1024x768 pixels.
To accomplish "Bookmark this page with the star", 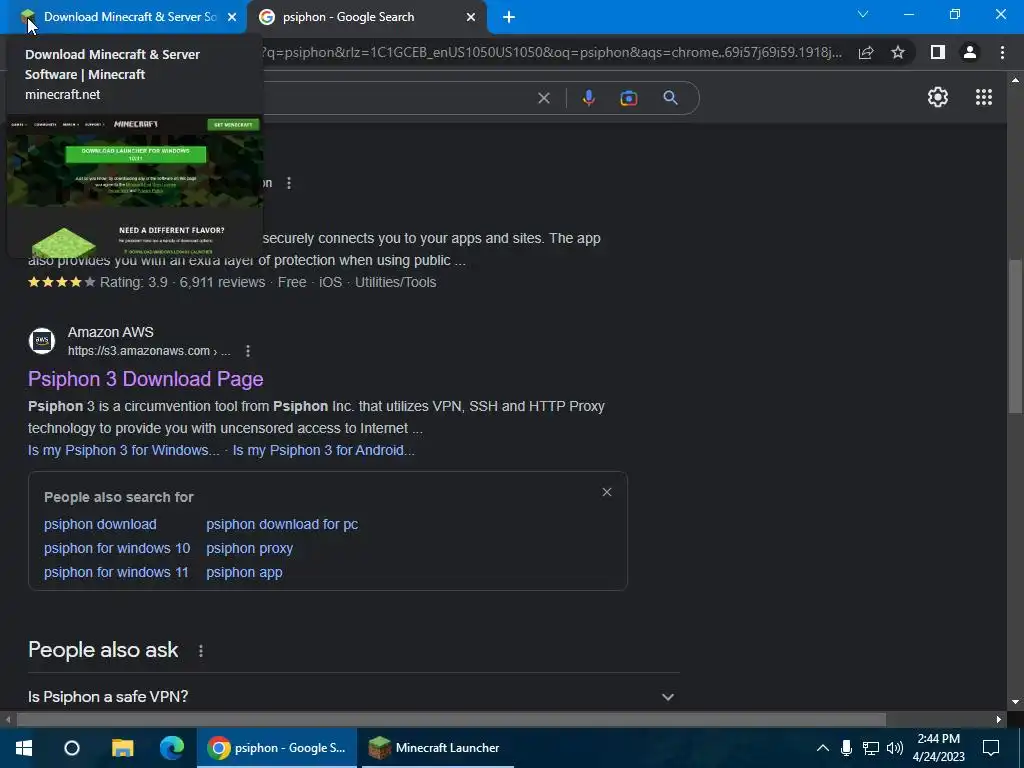I will (898, 52).
